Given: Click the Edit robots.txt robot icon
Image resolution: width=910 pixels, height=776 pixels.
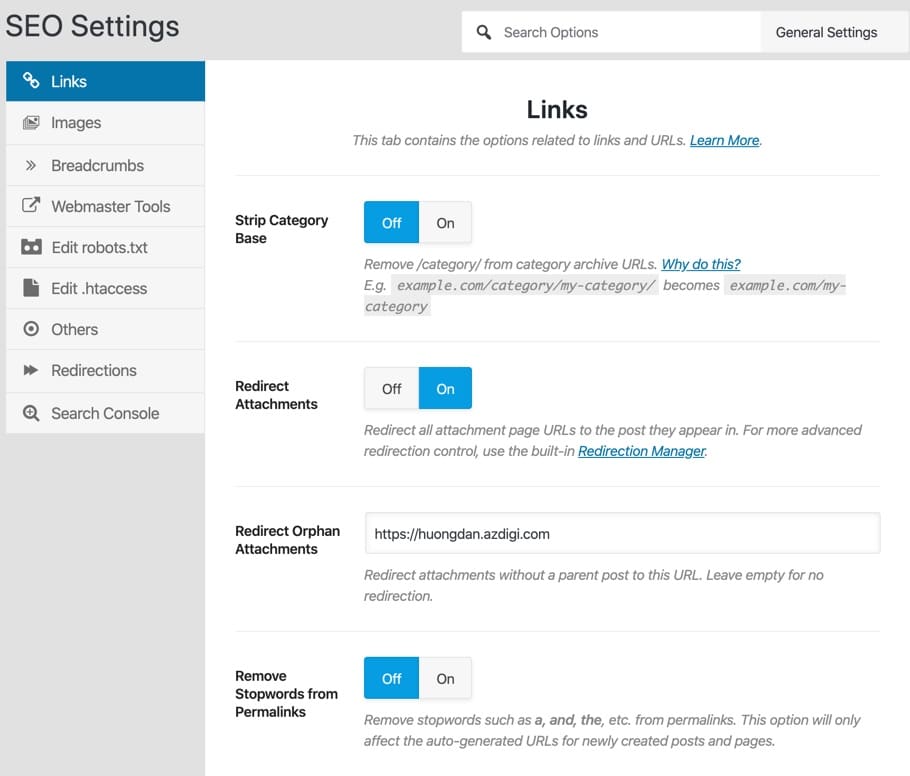Looking at the screenshot, I should (x=31, y=247).
